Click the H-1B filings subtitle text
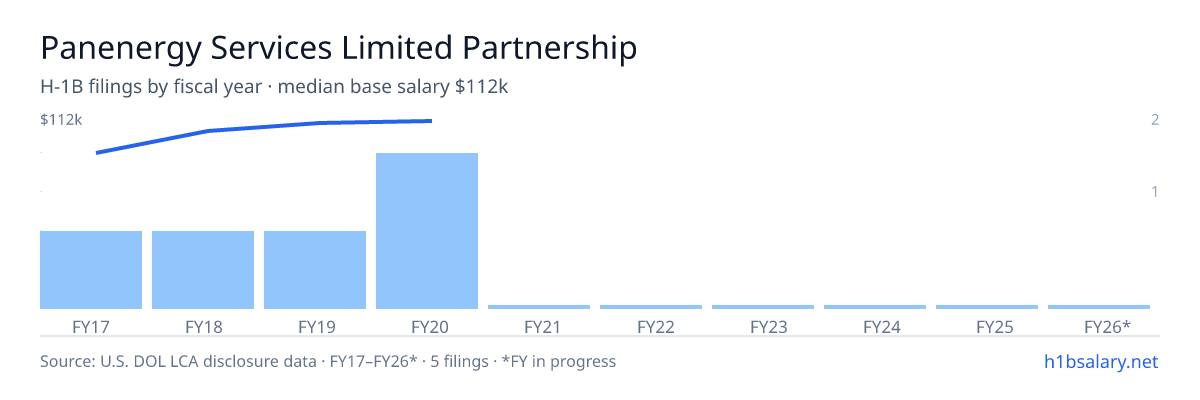Viewport: 1200px width, 400px height. [x=275, y=87]
